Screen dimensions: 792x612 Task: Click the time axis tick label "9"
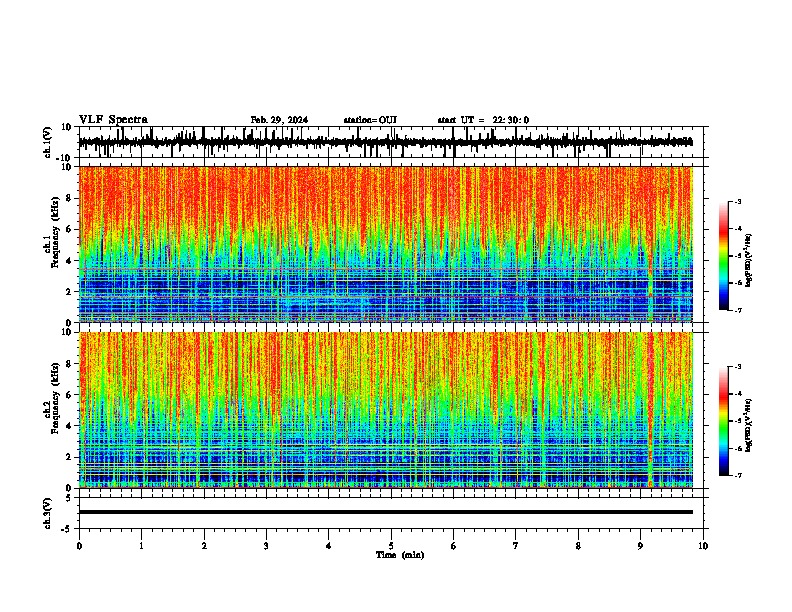point(640,546)
